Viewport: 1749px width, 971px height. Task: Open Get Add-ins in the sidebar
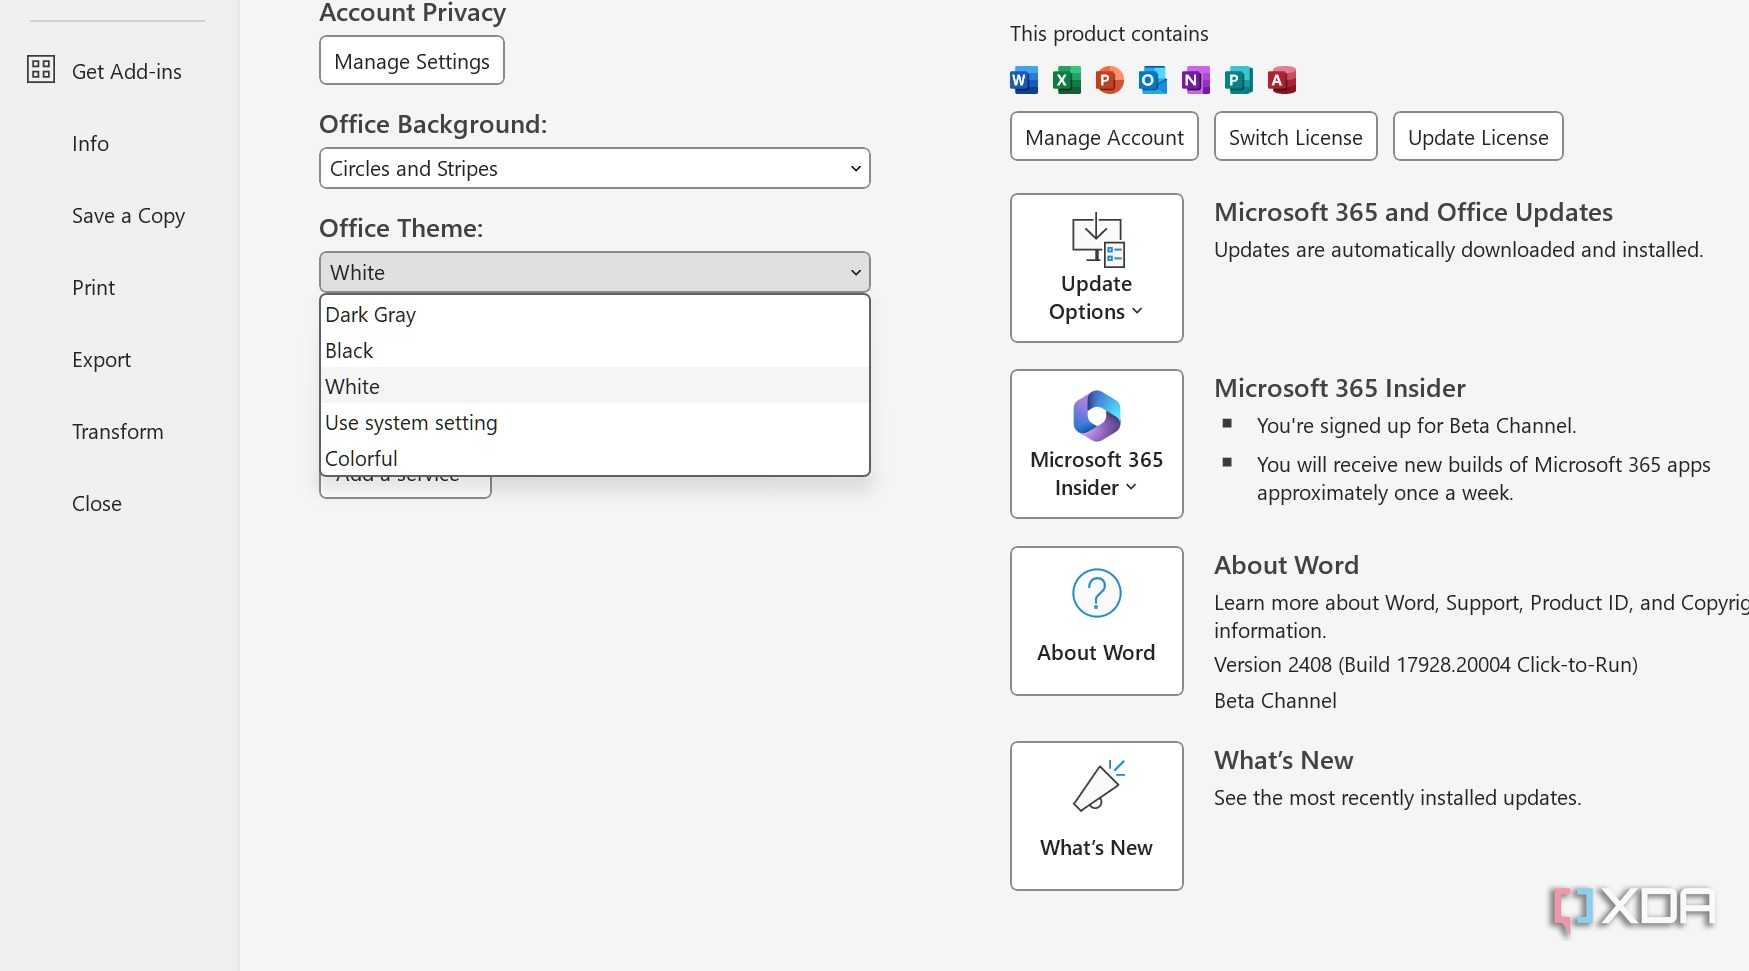(x=127, y=71)
